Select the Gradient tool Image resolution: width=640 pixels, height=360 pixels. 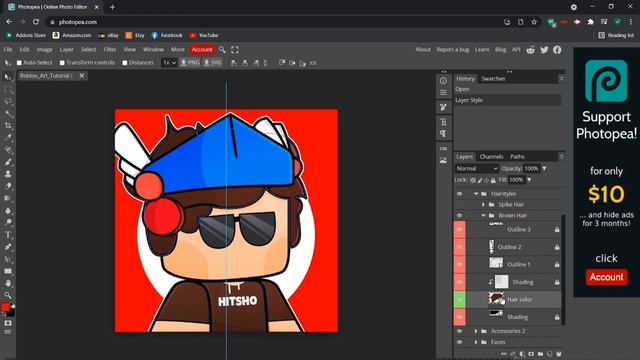(8, 198)
